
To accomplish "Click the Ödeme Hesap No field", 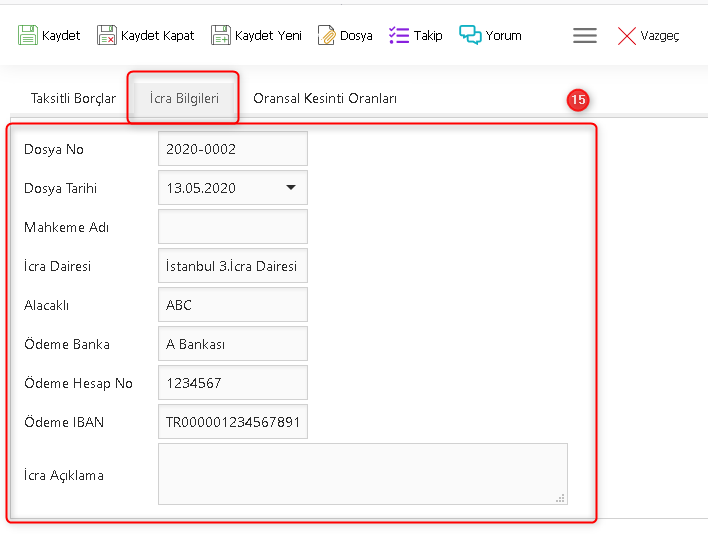I will point(232,383).
